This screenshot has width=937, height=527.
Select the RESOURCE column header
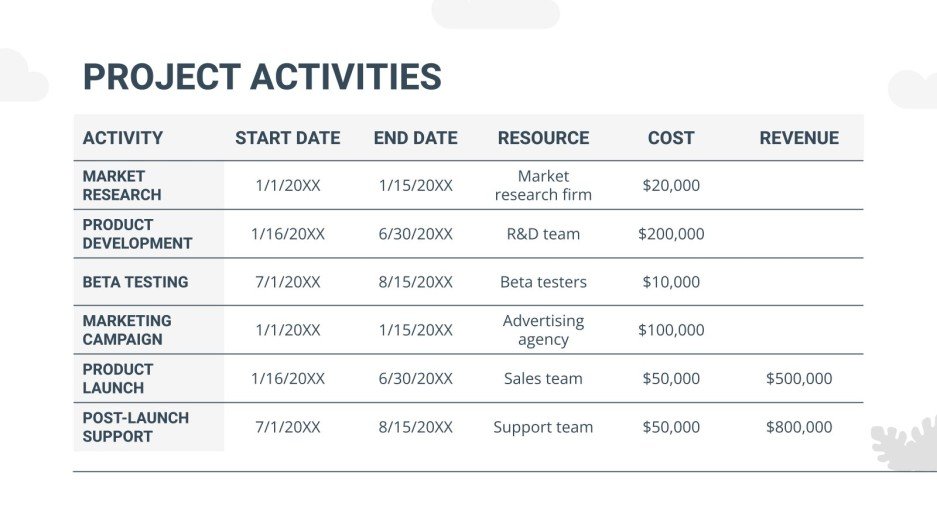(543, 138)
